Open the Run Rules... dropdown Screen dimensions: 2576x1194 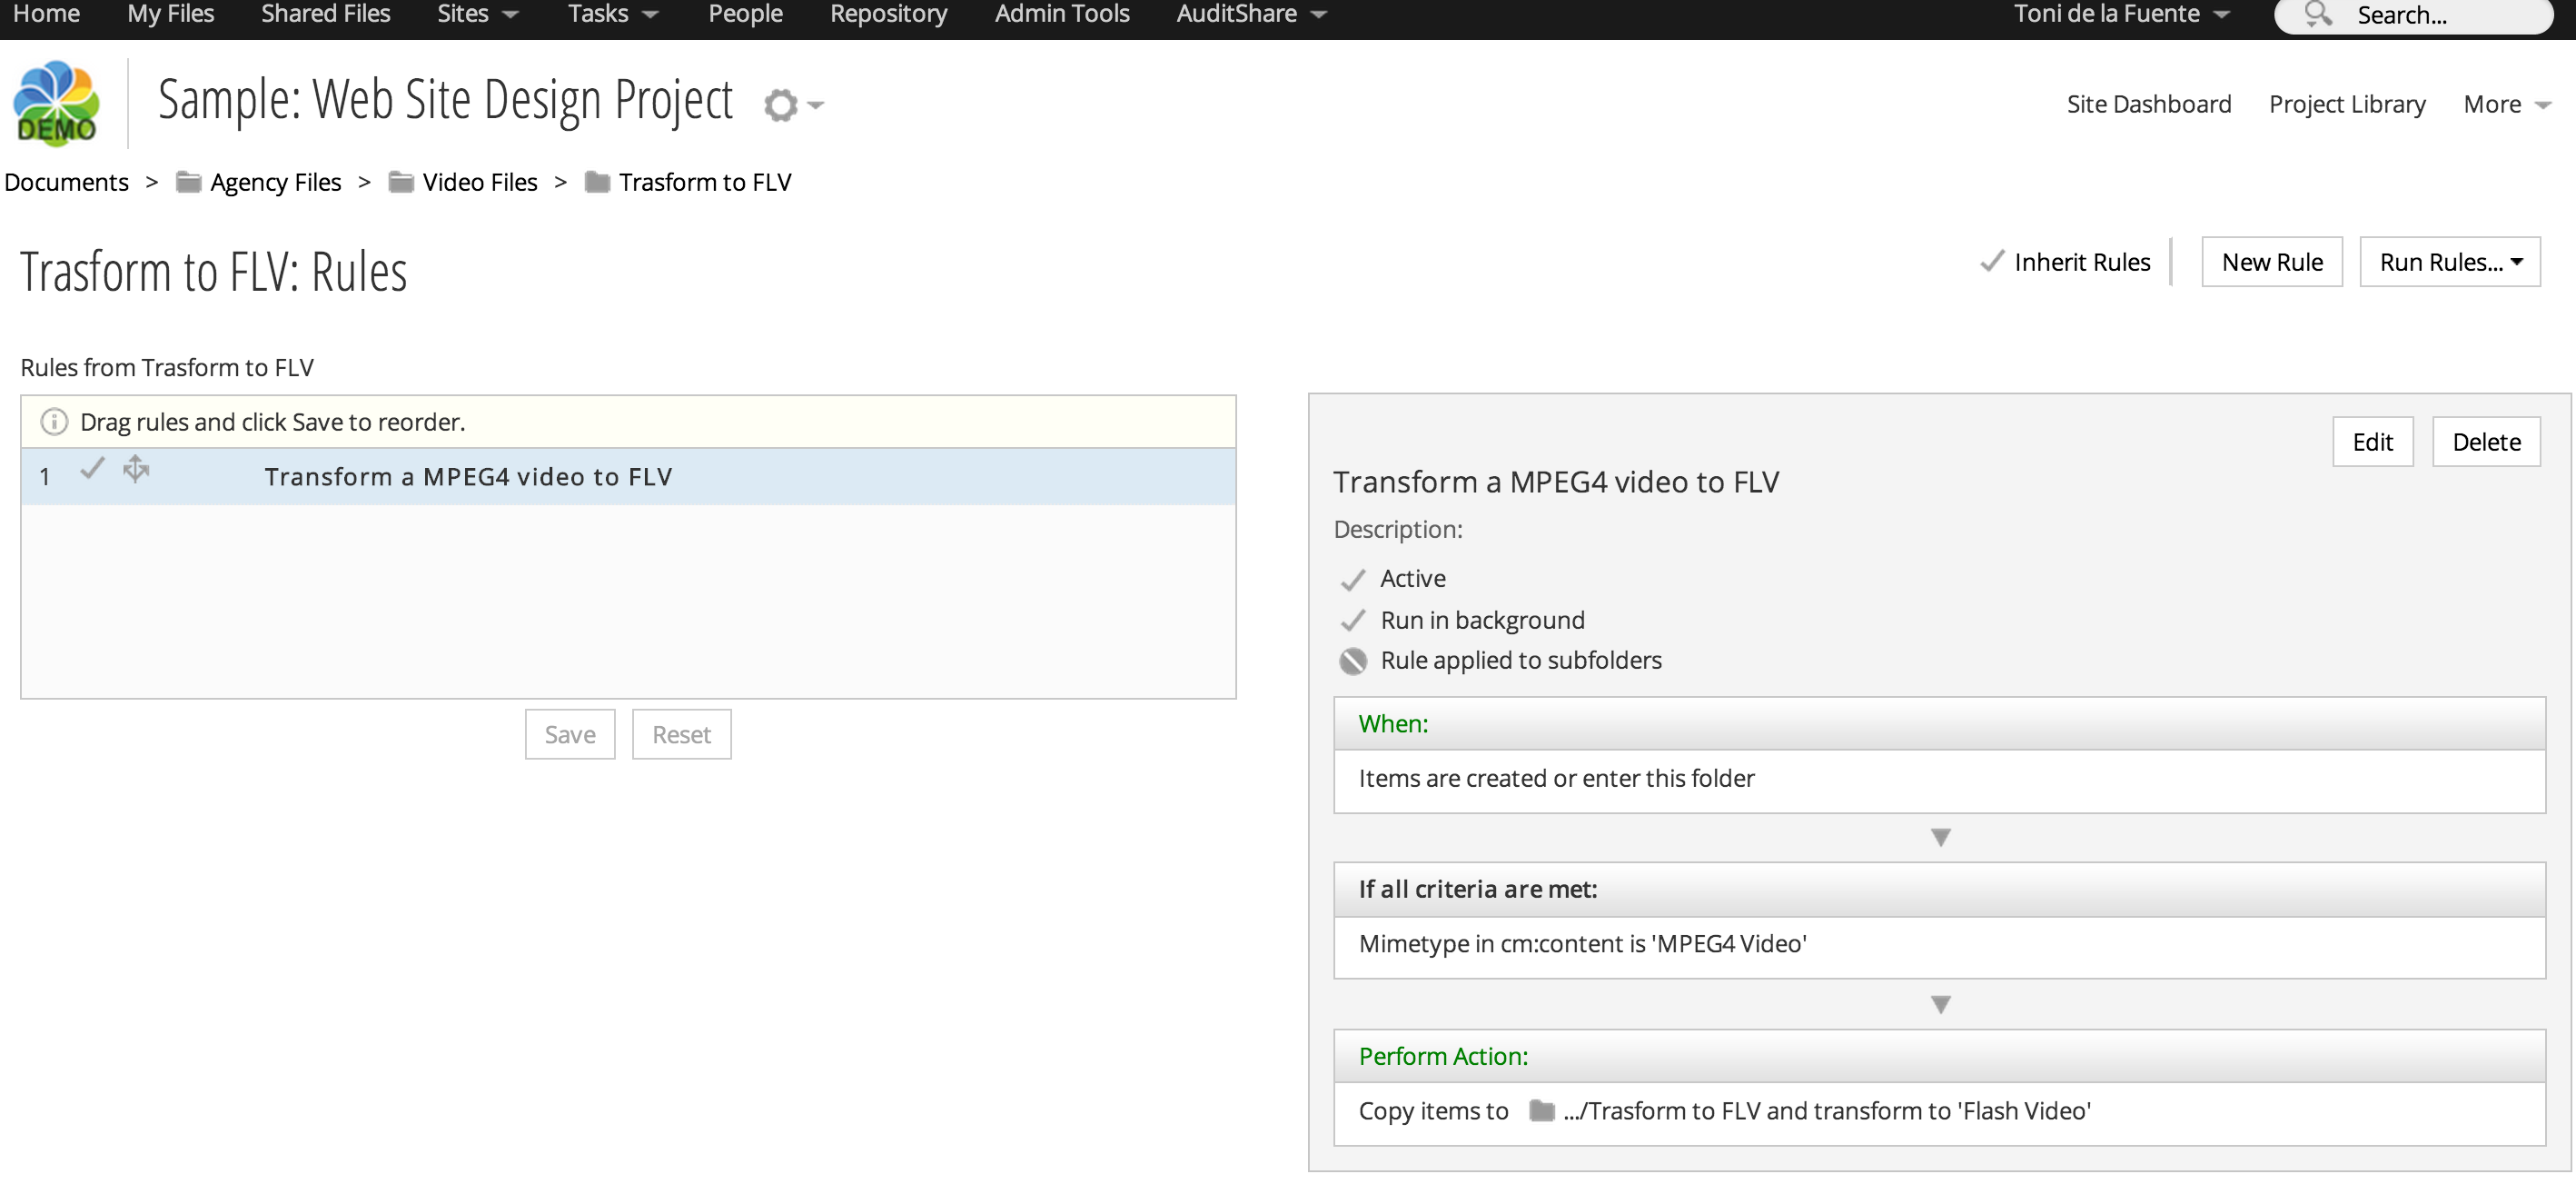[x=2449, y=262]
